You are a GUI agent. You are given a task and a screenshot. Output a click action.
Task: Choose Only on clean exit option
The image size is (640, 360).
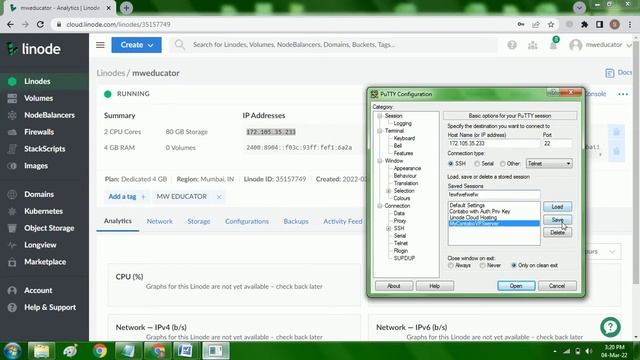[514, 266]
